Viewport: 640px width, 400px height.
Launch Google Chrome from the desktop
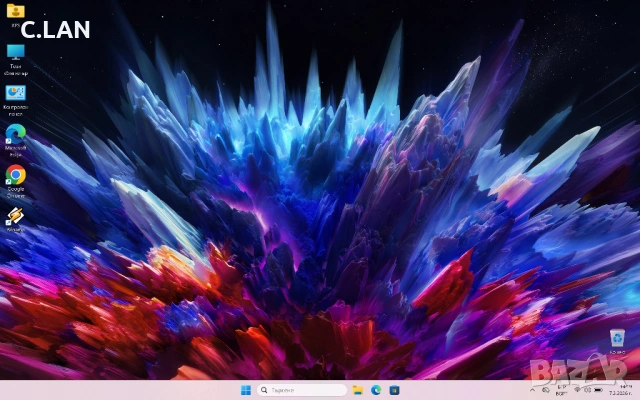point(16,176)
